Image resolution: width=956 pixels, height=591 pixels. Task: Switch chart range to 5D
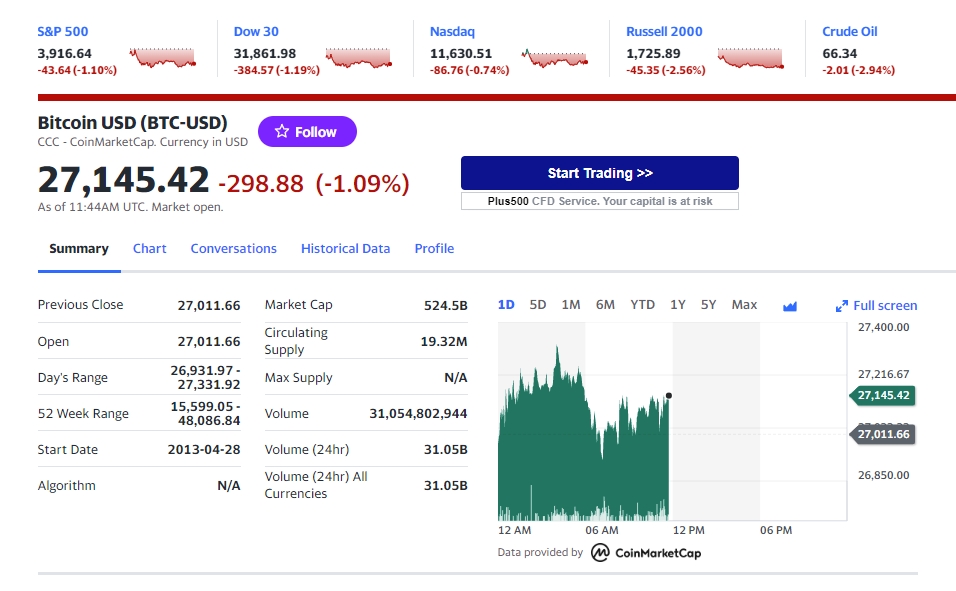(x=538, y=305)
